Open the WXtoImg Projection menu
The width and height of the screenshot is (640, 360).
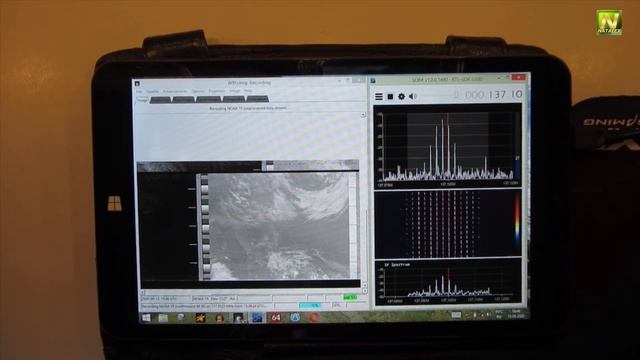click(x=217, y=91)
